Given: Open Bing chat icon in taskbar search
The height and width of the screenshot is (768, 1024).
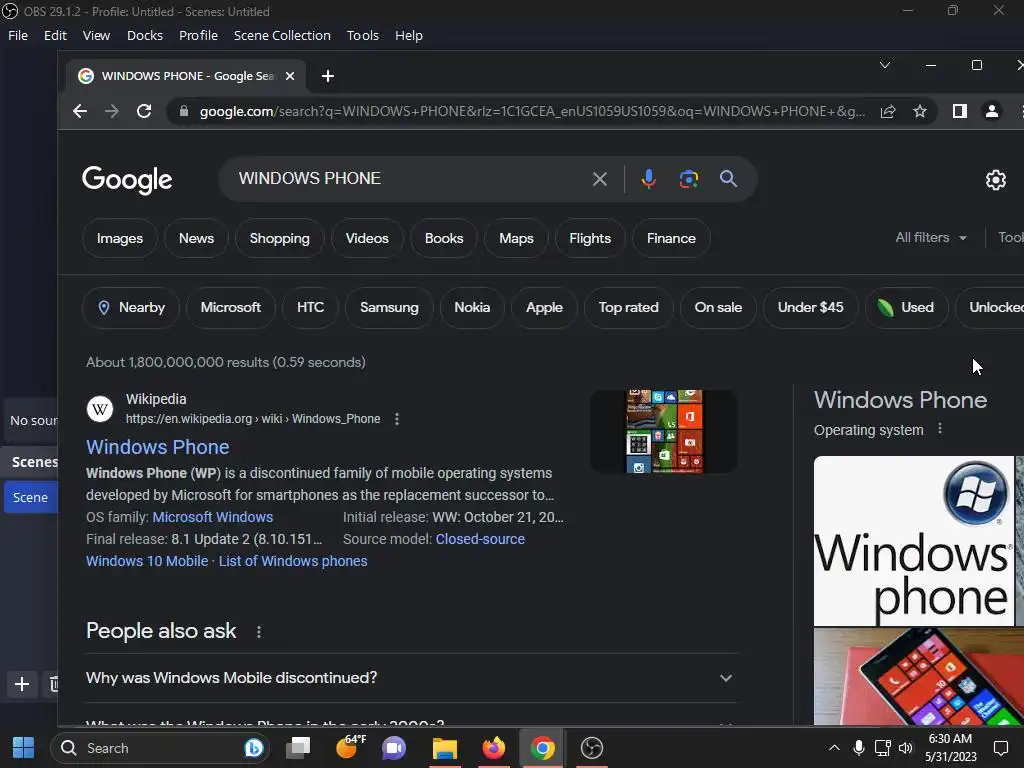Looking at the screenshot, I should [253, 748].
